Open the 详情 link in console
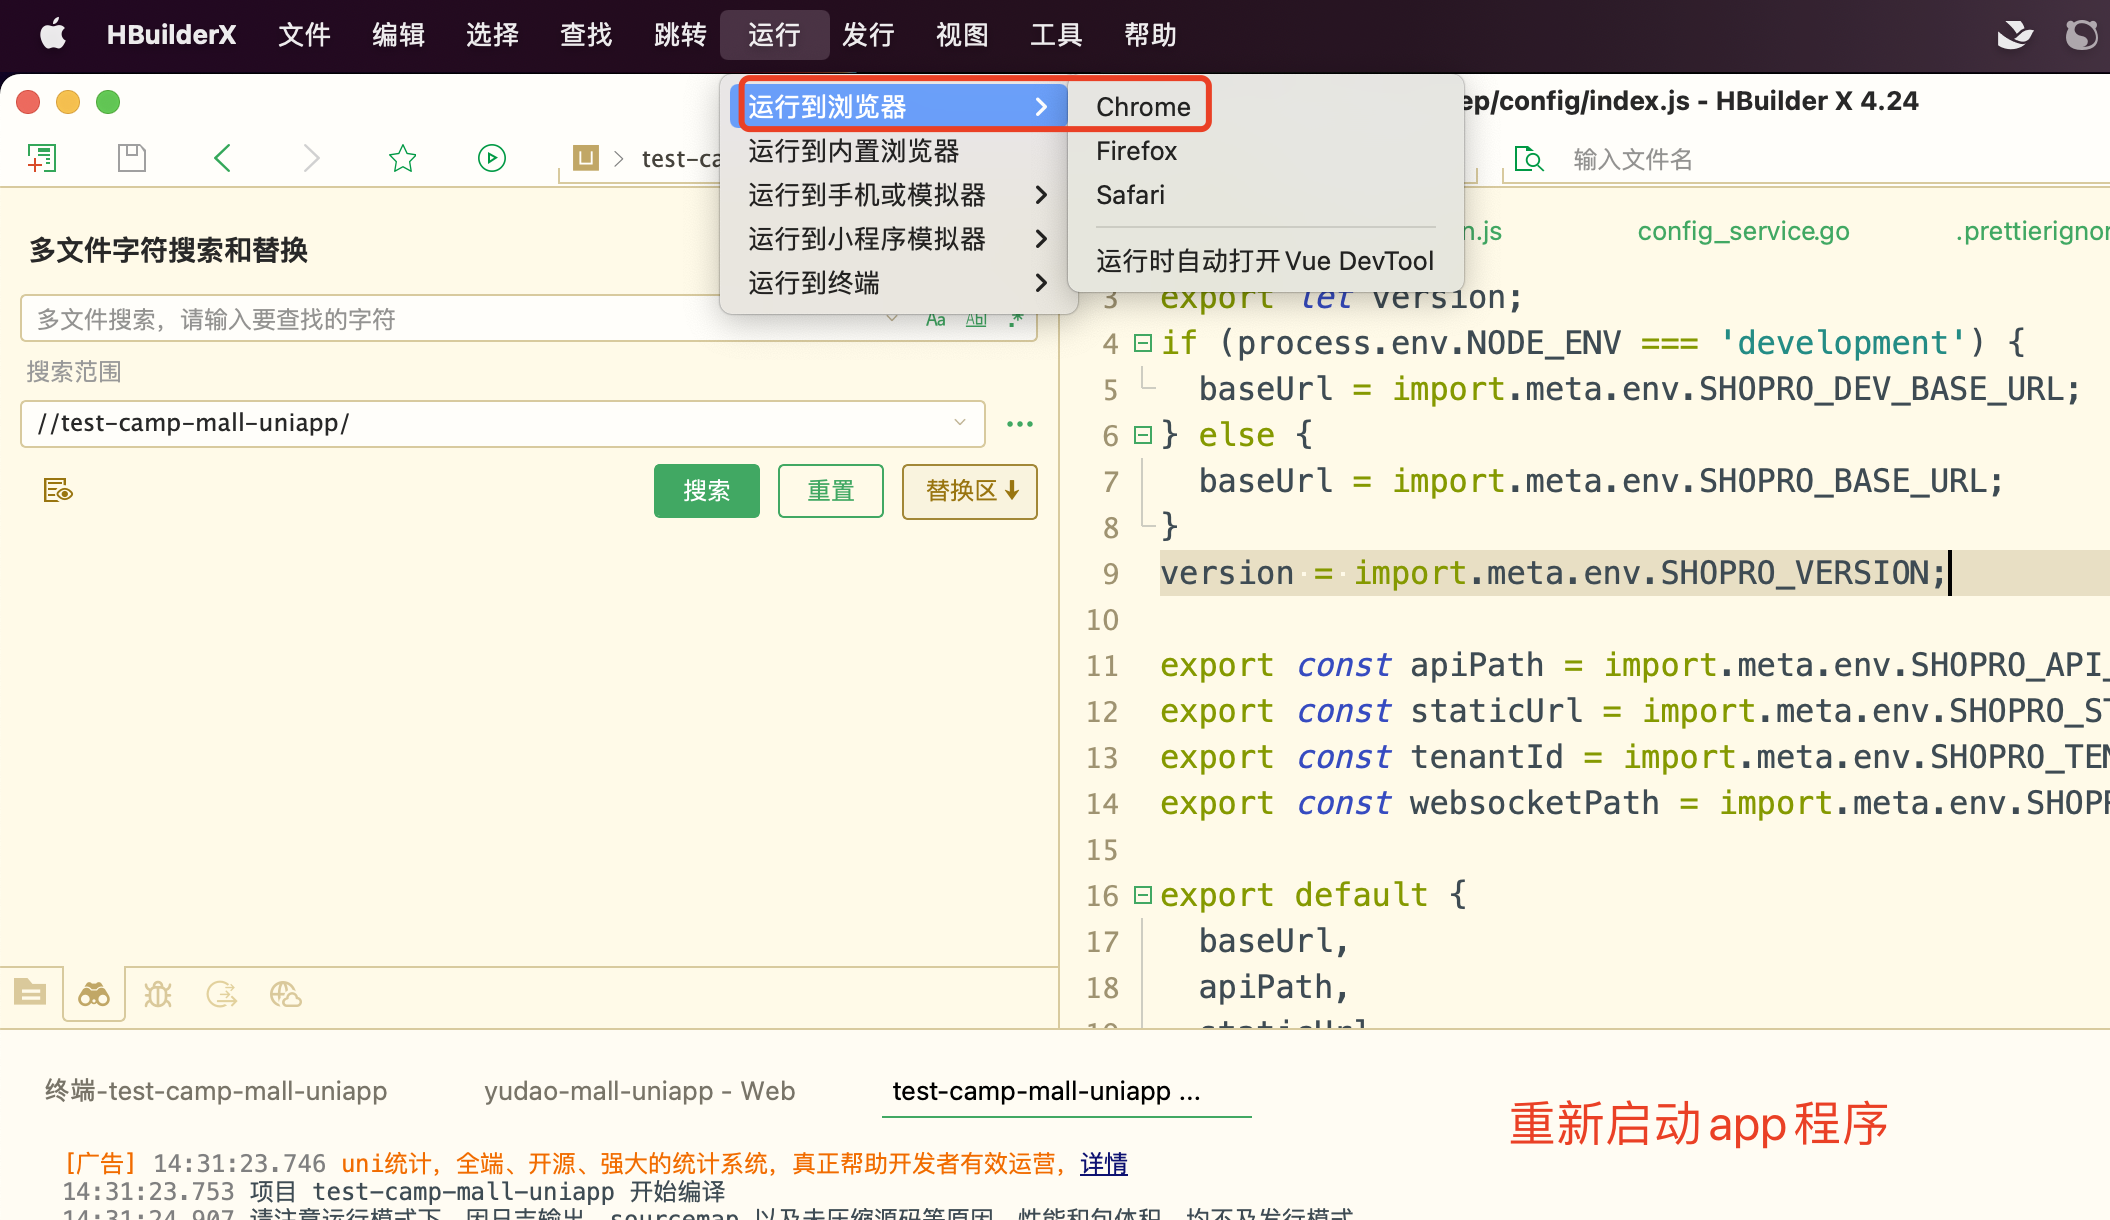 [1104, 1164]
